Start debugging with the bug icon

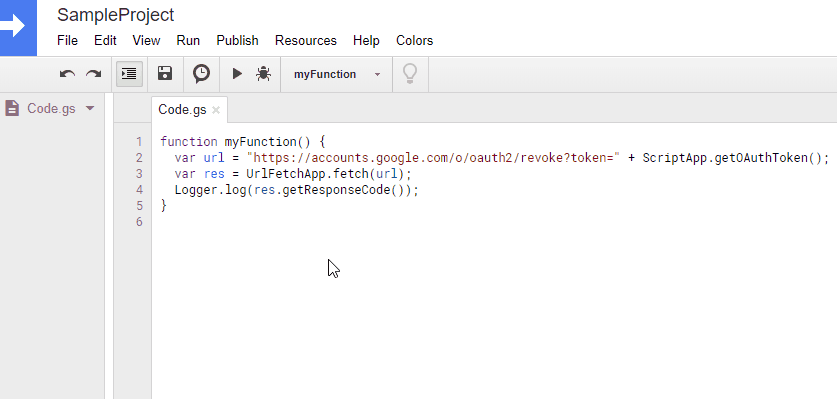point(263,74)
